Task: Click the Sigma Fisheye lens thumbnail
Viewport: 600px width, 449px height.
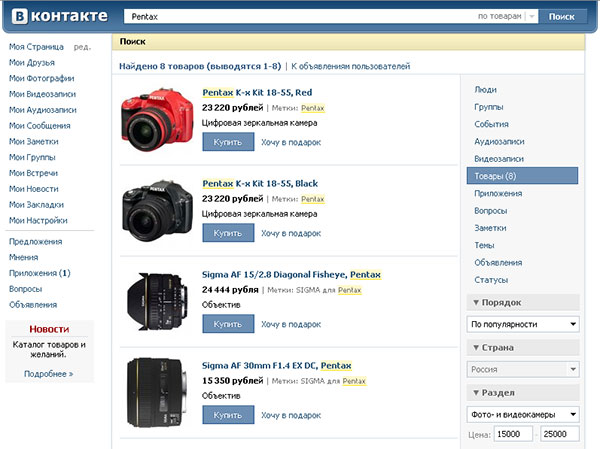Action: click(x=157, y=301)
